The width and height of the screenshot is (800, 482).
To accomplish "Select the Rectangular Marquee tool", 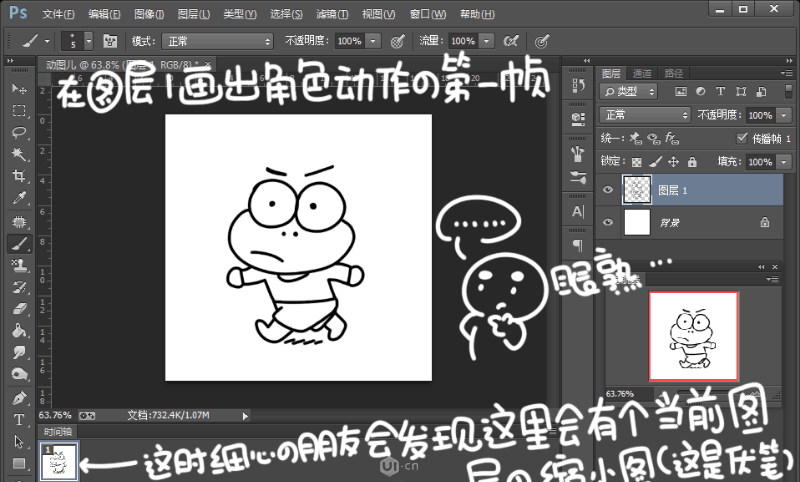I will (x=19, y=111).
